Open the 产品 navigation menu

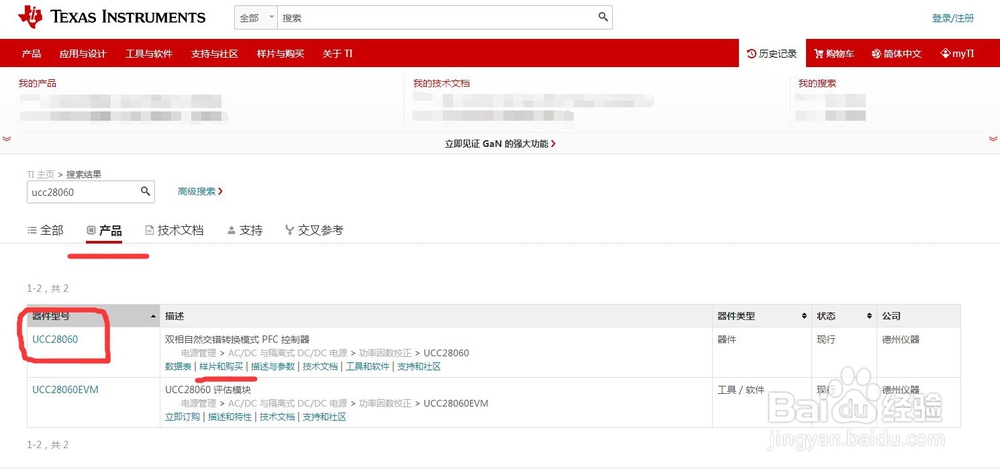[x=31, y=54]
